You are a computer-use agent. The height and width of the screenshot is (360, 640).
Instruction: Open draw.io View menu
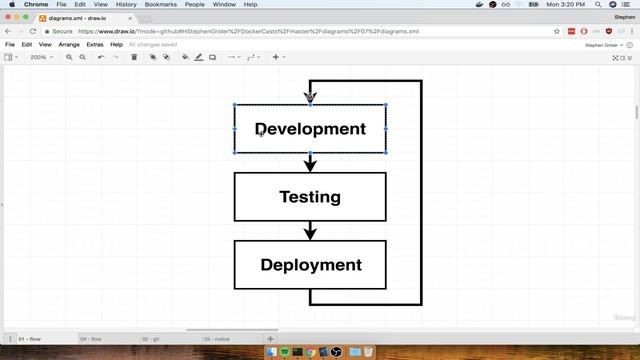tap(45, 44)
